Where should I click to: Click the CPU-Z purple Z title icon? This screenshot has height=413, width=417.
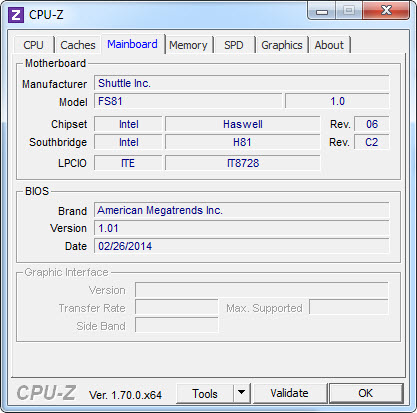[16, 15]
